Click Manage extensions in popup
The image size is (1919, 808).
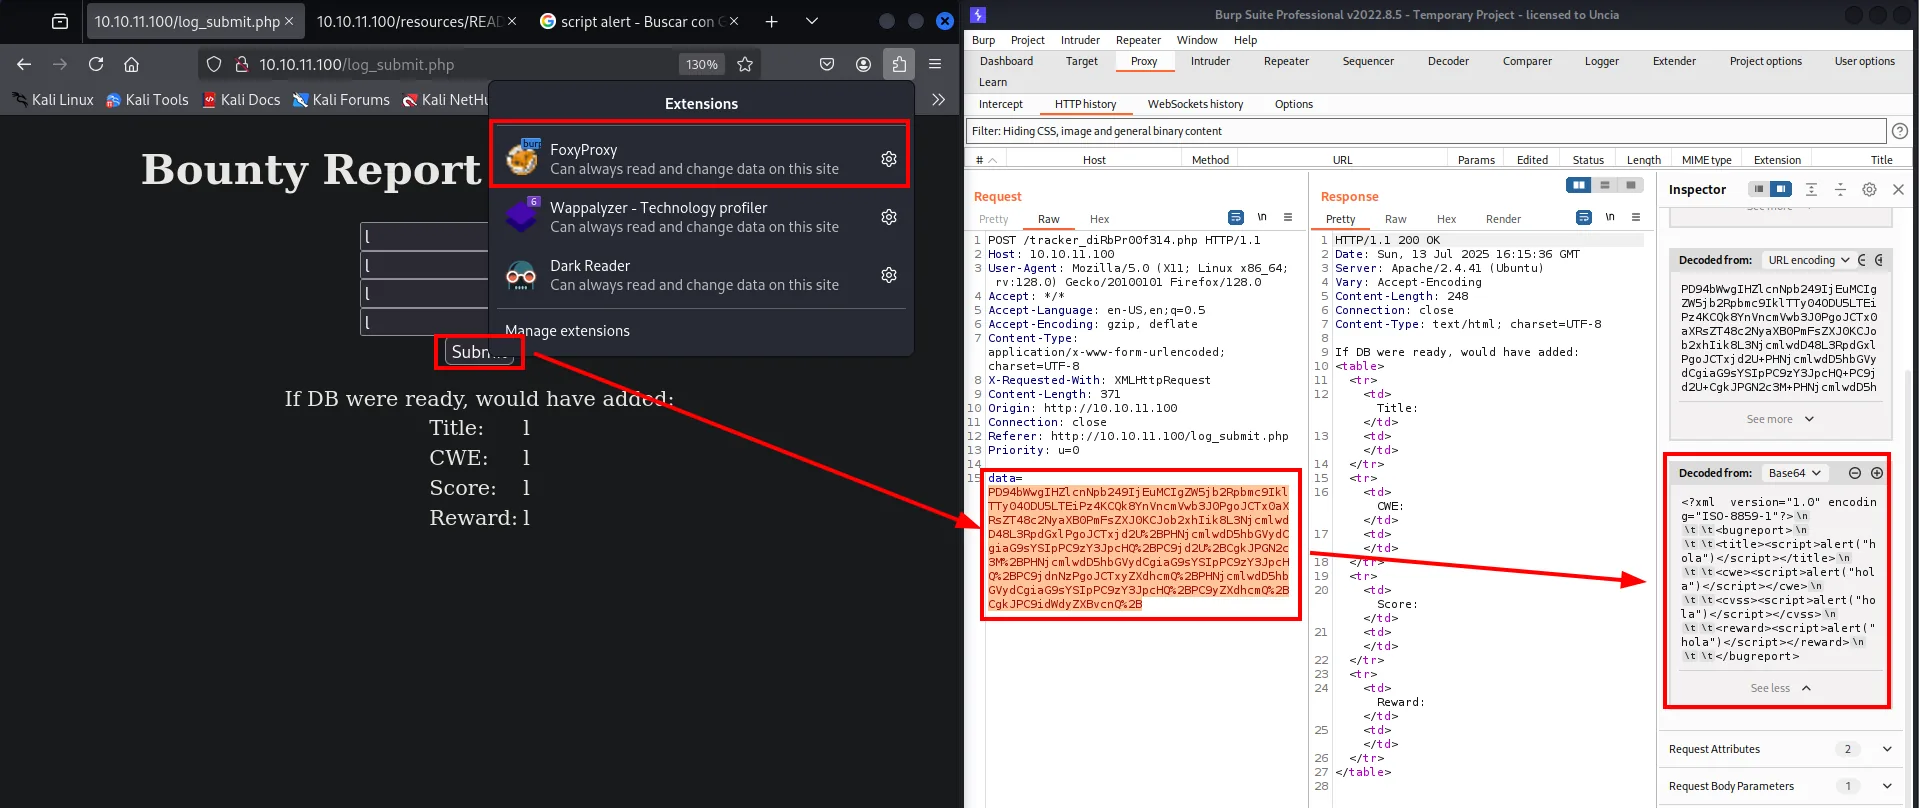click(x=567, y=331)
